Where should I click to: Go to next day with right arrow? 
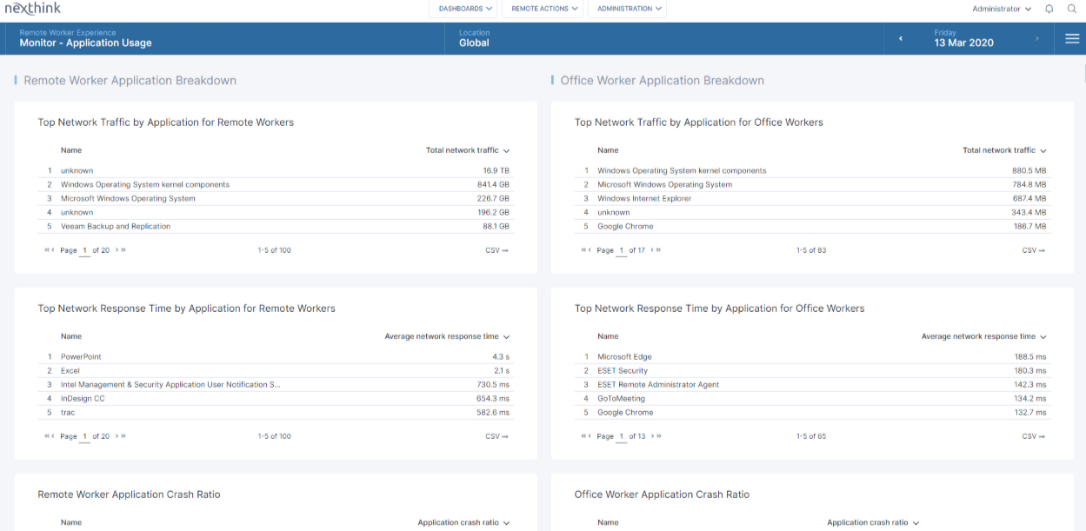[x=1037, y=39]
